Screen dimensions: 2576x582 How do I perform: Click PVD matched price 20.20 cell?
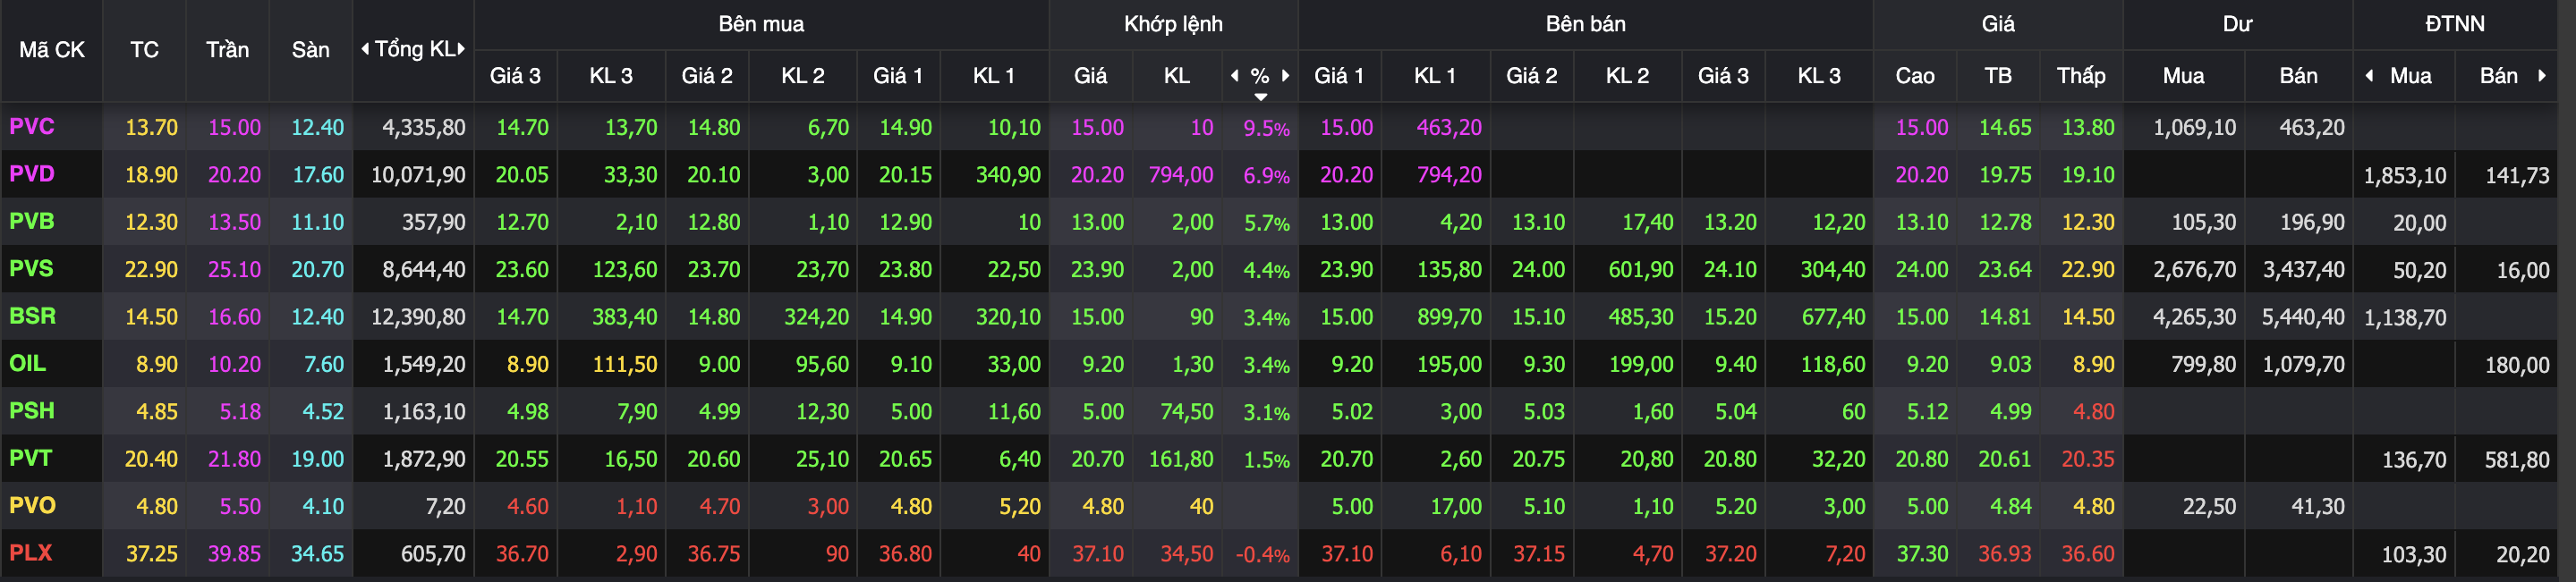(x=1097, y=175)
